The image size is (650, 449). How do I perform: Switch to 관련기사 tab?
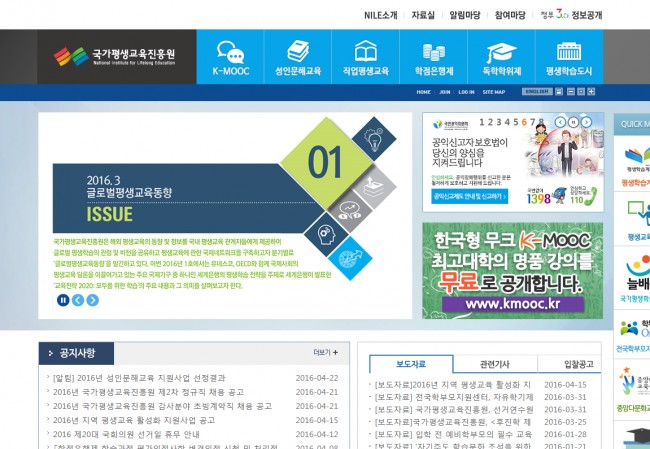495,364
